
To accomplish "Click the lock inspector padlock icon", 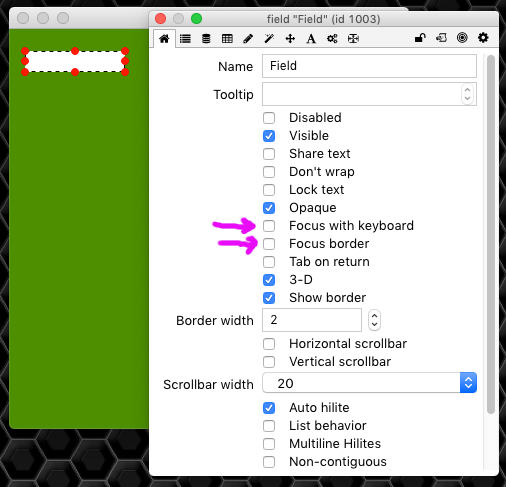I will coord(420,38).
